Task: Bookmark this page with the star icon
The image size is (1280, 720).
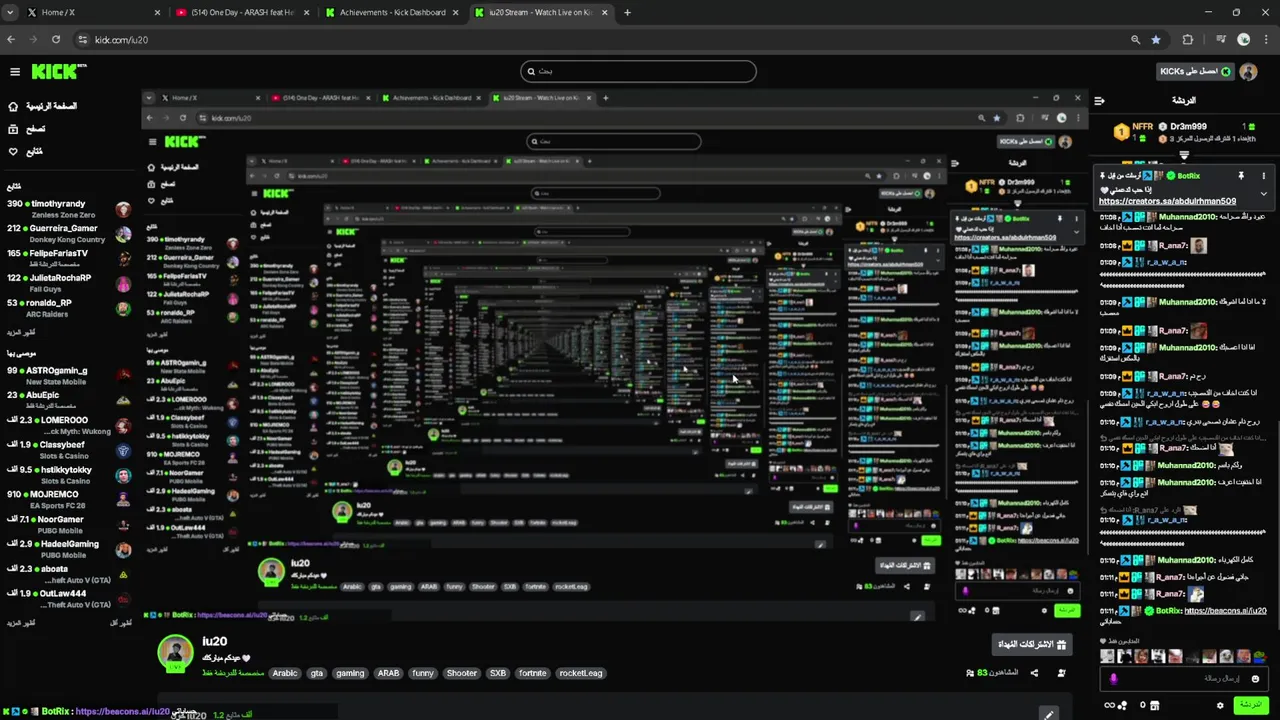Action: pos(1156,40)
